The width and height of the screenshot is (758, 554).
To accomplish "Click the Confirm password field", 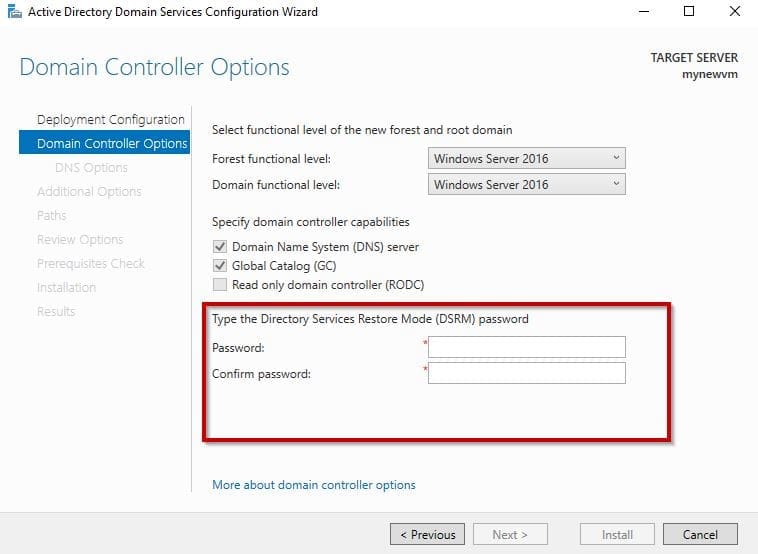I will tap(527, 373).
